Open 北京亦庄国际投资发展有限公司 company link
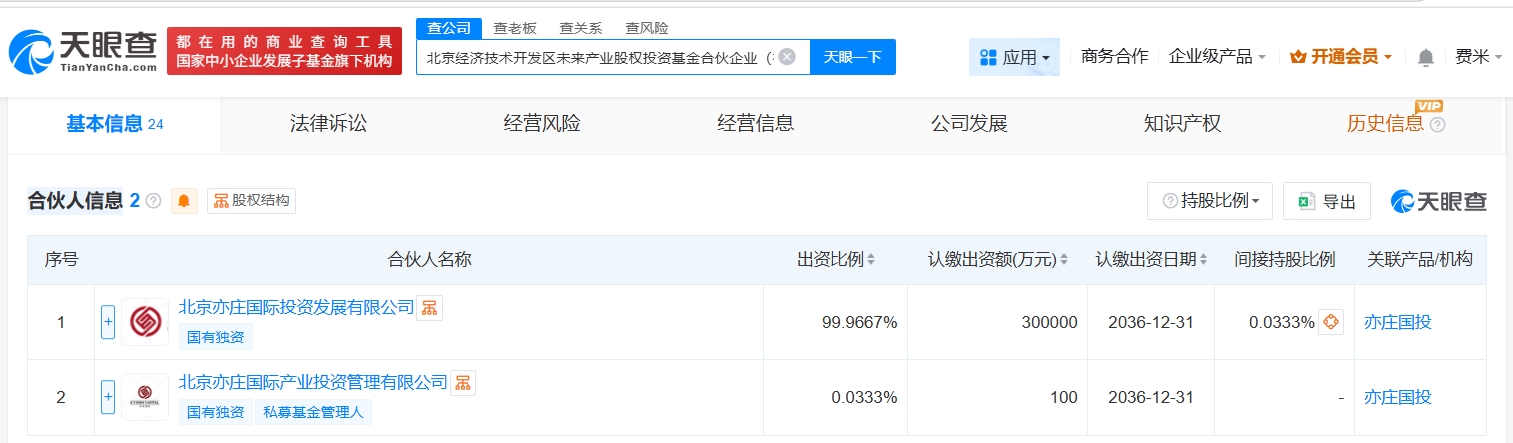Screen dimensions: 1513x443 [296, 308]
